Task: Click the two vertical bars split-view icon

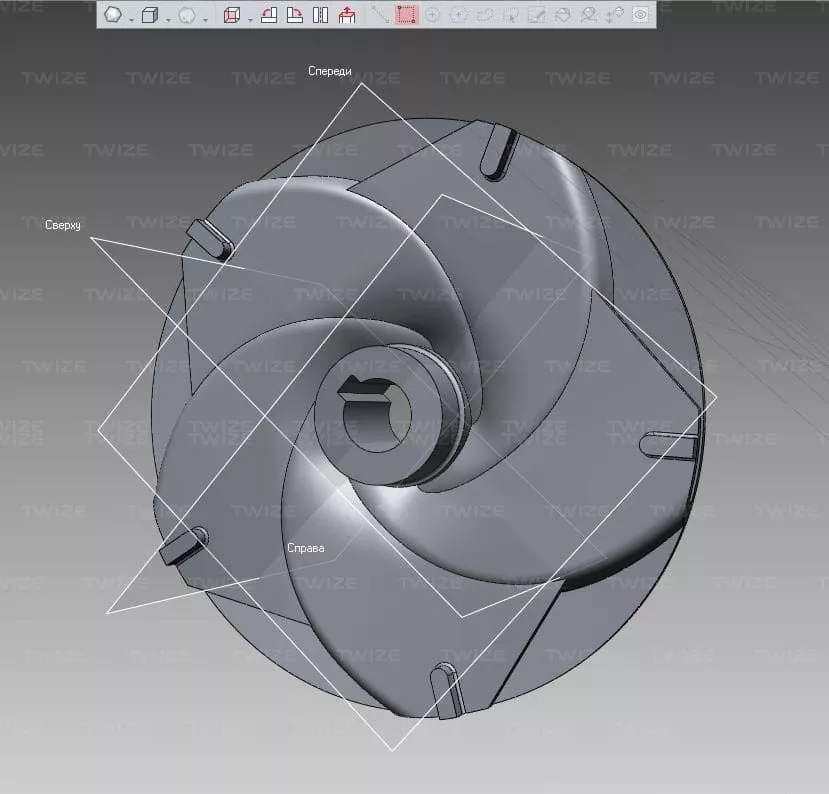Action: pyautogui.click(x=320, y=15)
